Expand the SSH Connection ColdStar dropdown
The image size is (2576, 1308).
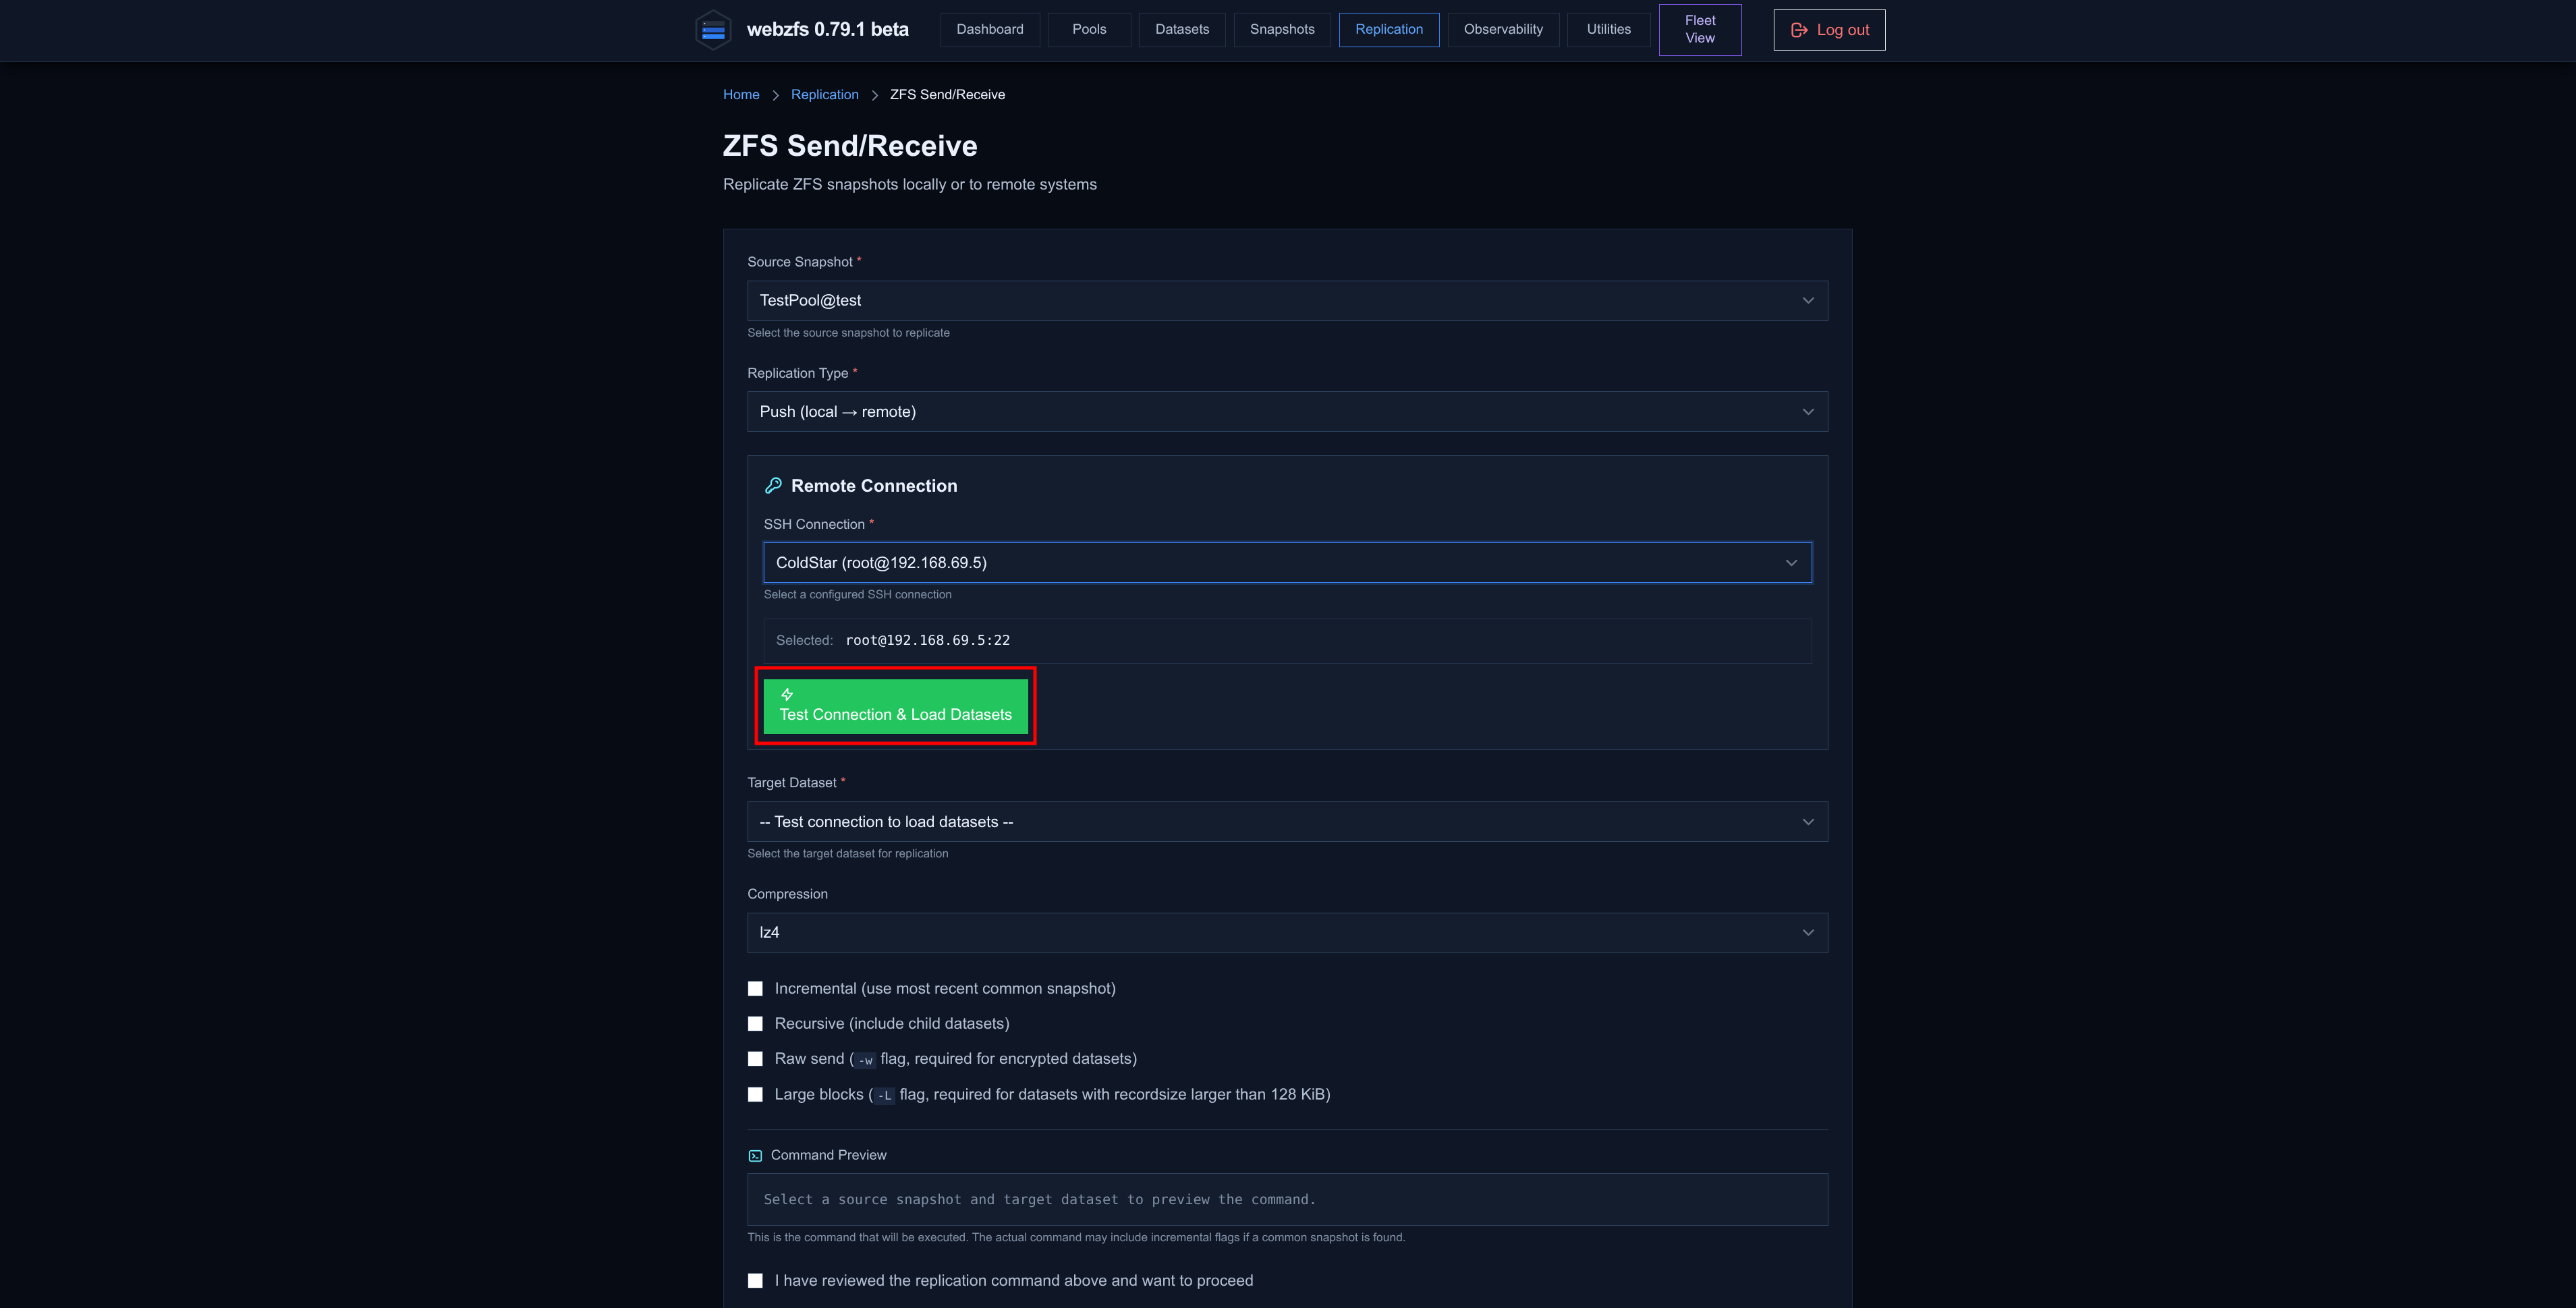coord(1287,563)
